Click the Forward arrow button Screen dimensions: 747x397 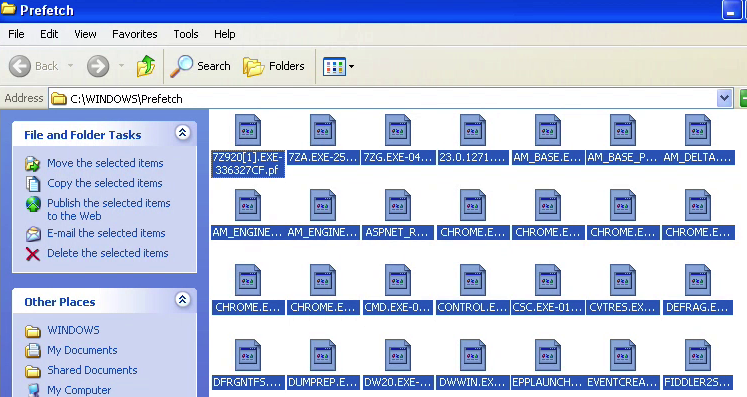pos(98,66)
